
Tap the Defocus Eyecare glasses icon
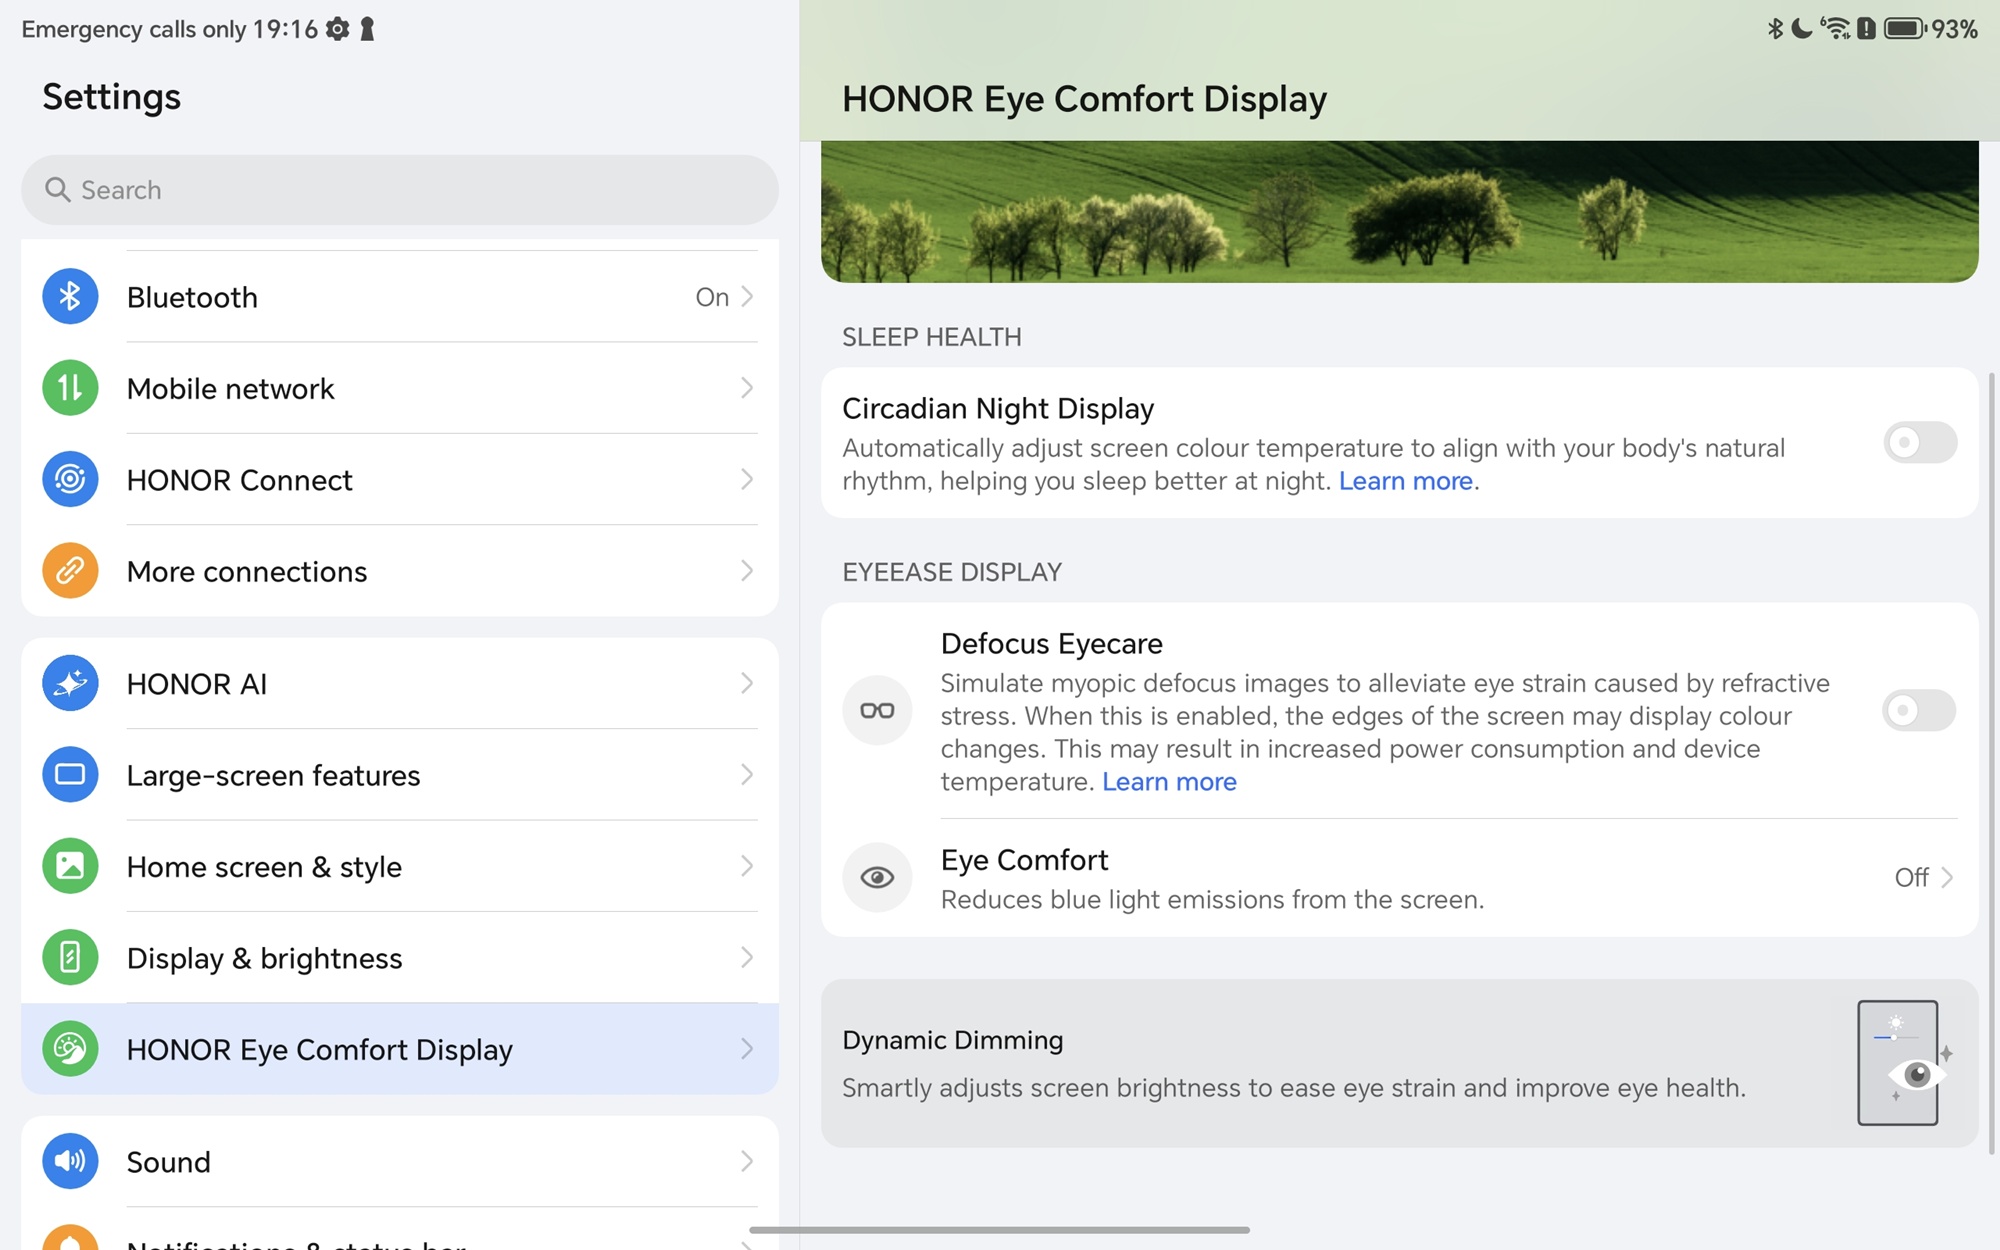coord(877,710)
